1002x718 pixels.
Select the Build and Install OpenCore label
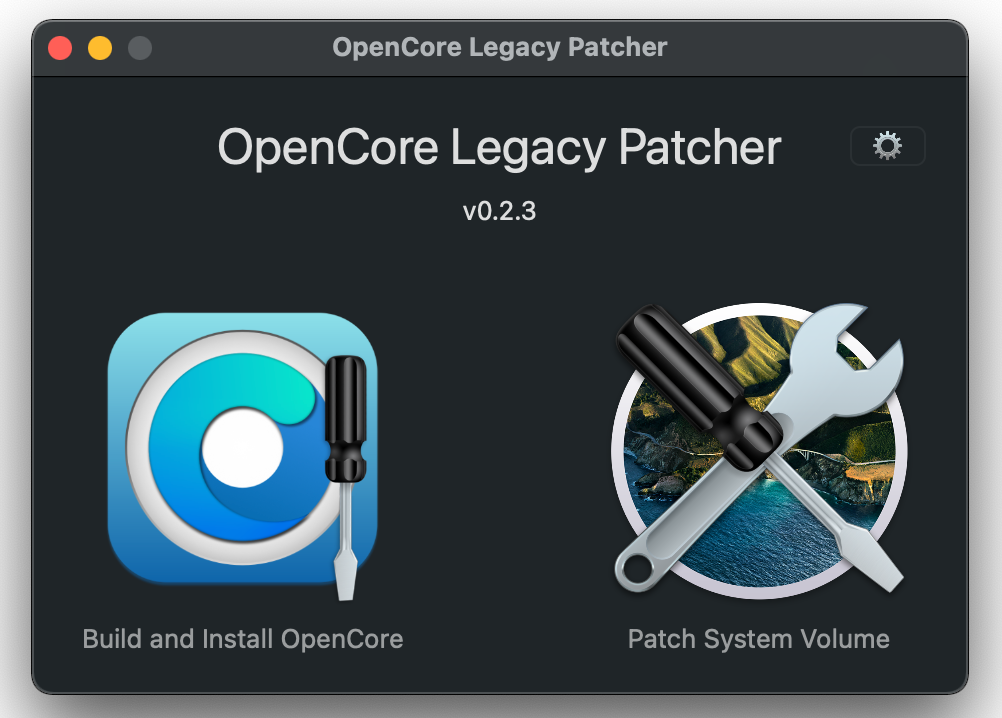(243, 639)
